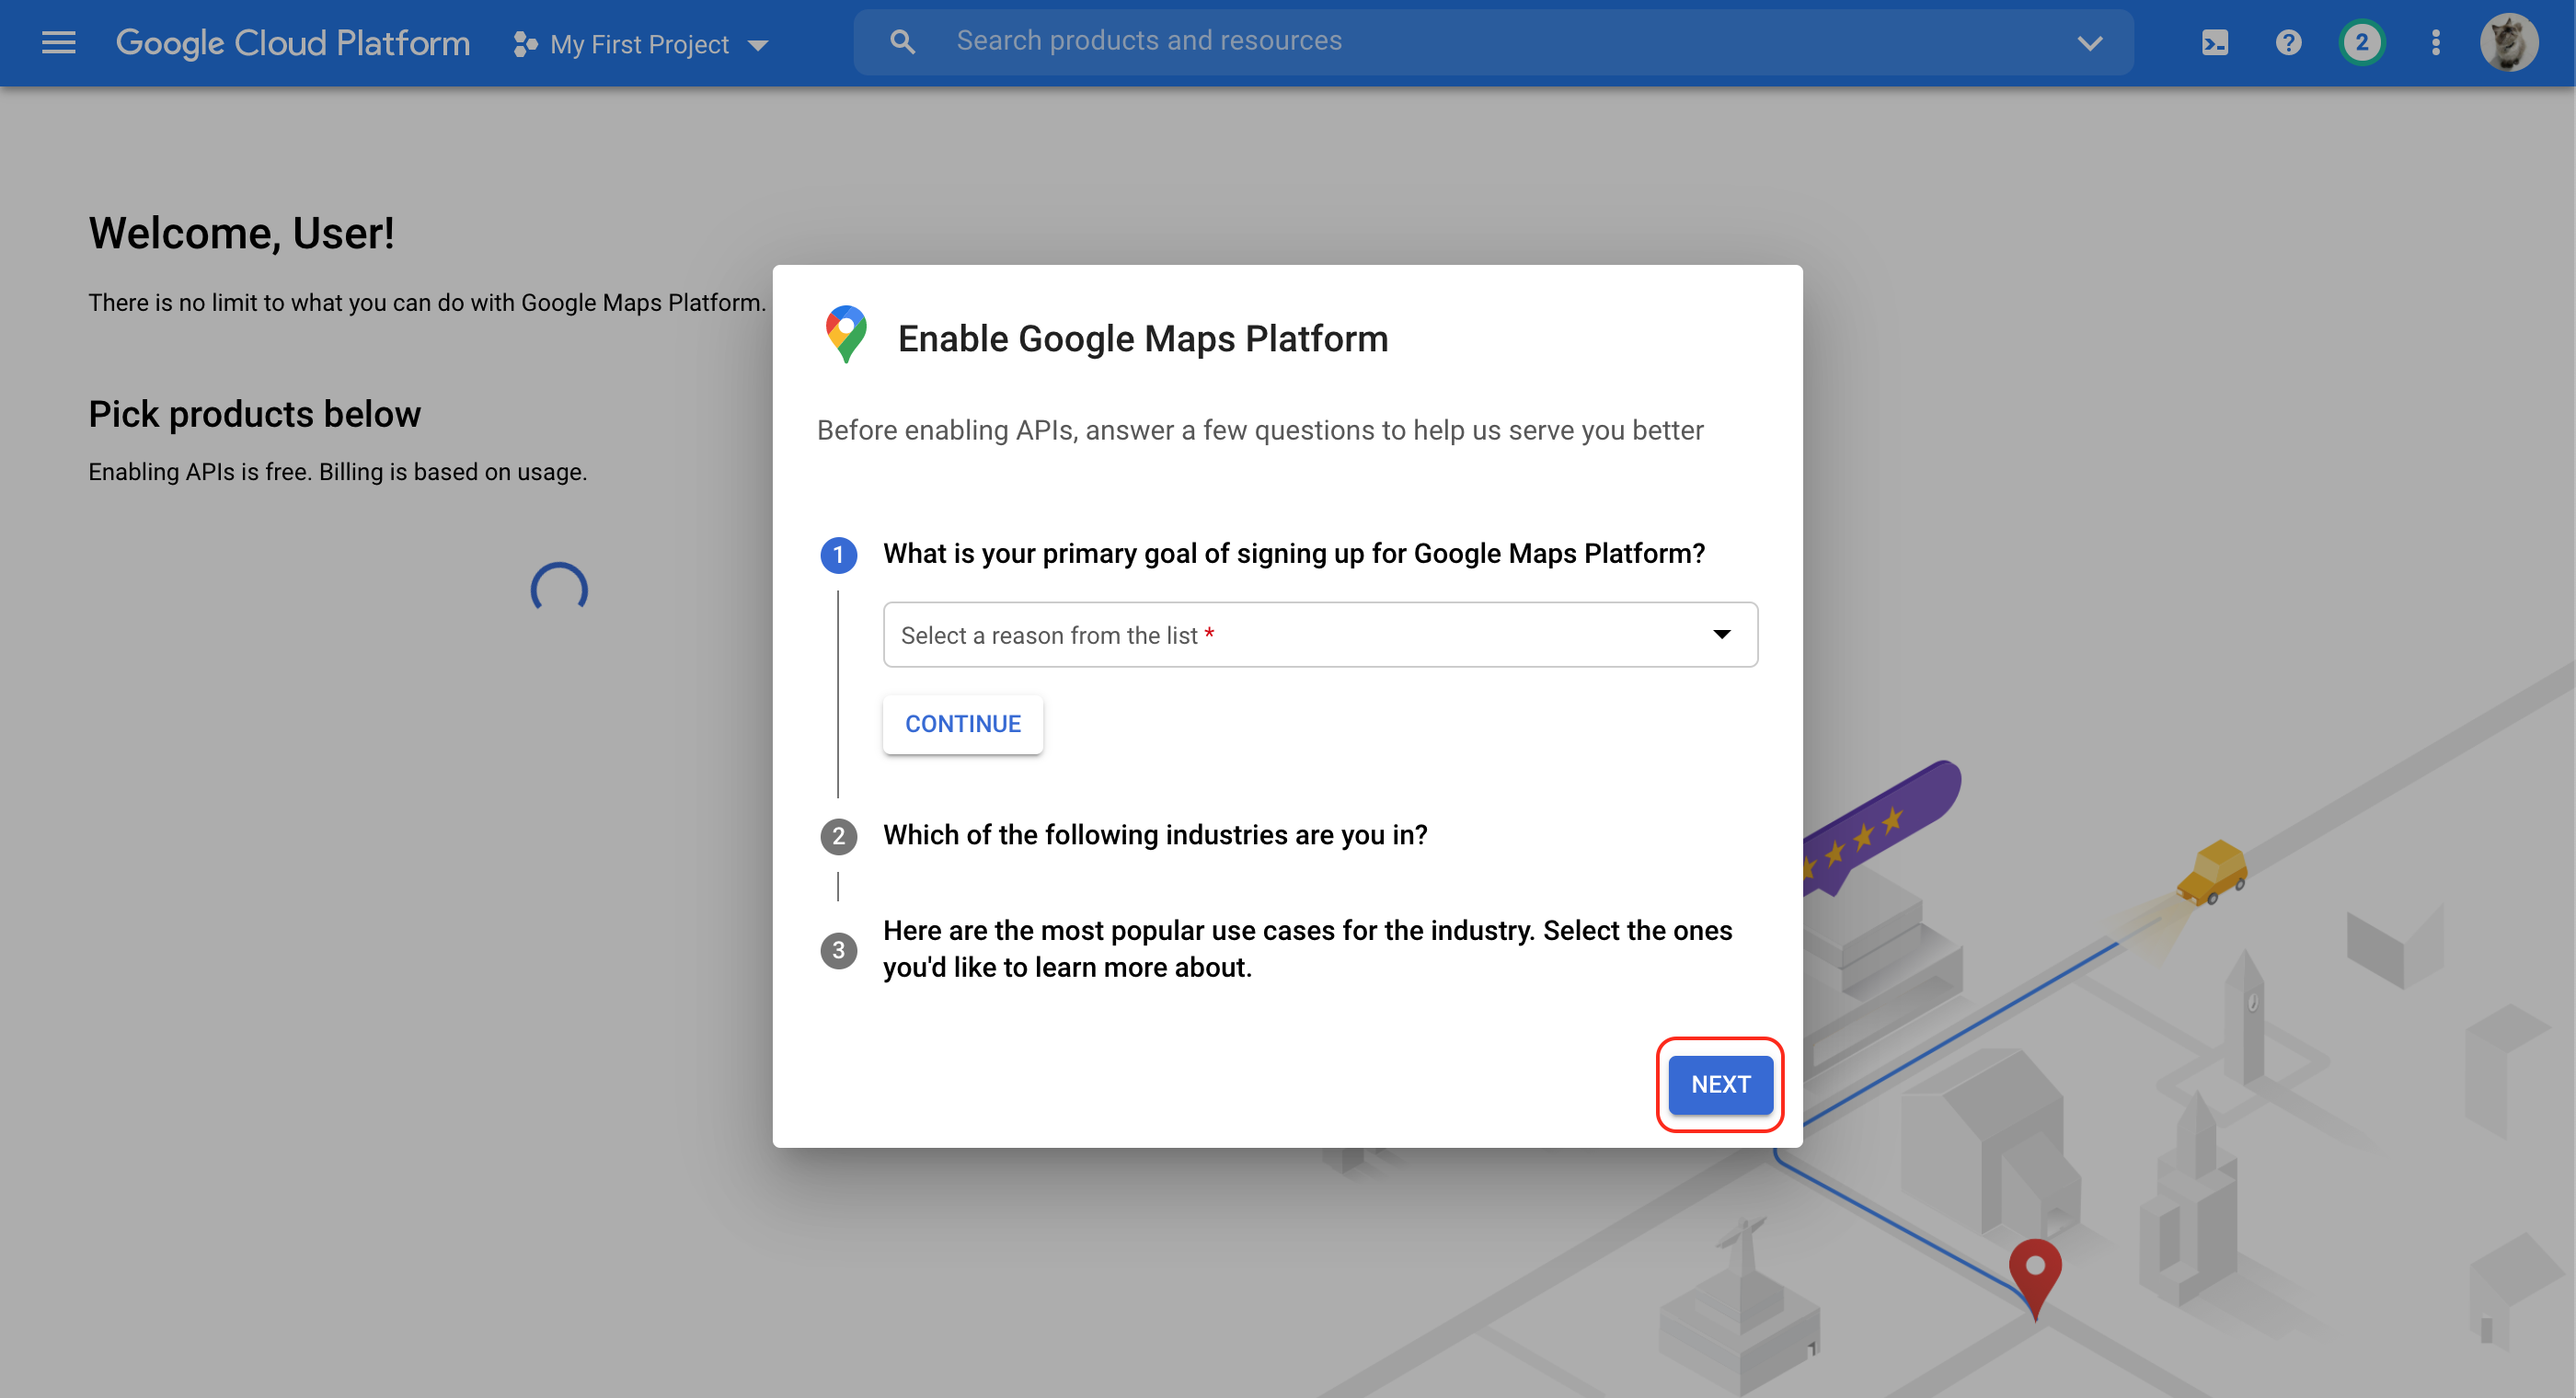
Task: Open the Select a reason dropdown
Action: (x=1320, y=635)
